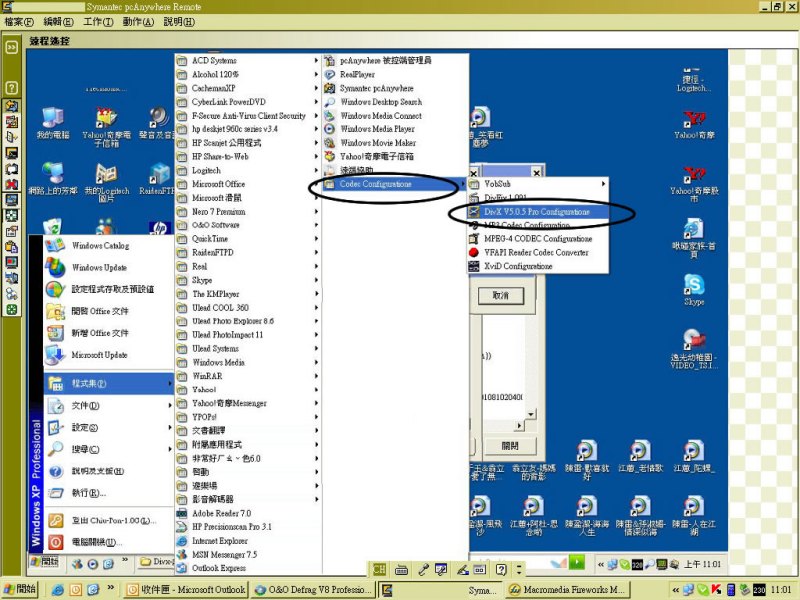Highlight the Codec Configurations menu entry

click(393, 184)
